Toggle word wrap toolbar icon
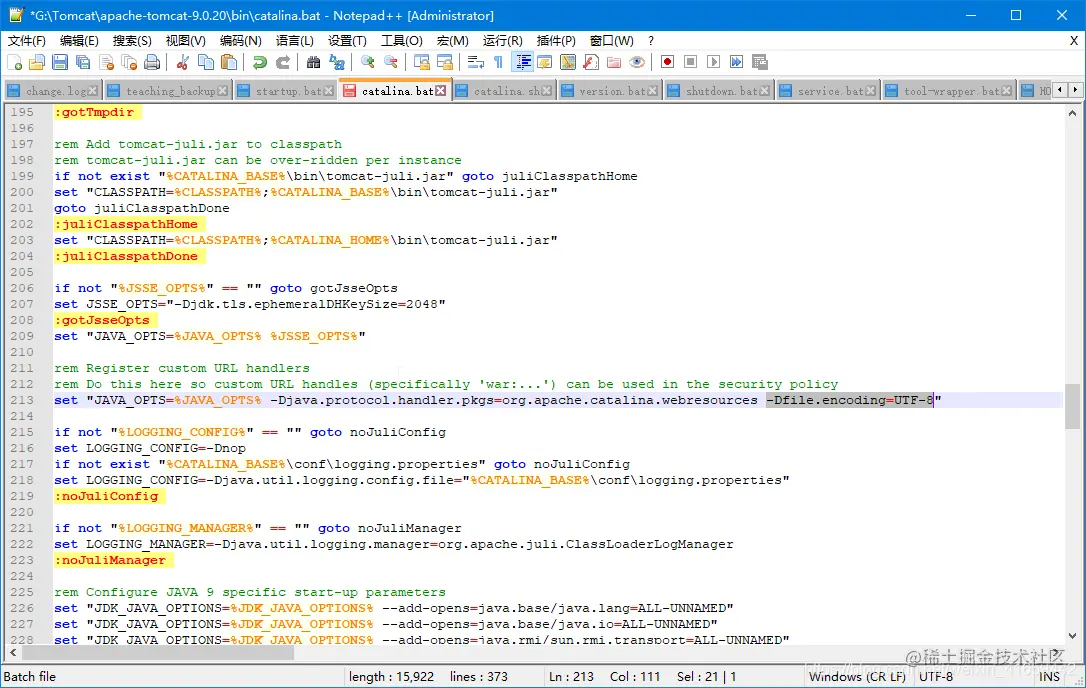The width and height of the screenshot is (1086, 688). point(476,62)
